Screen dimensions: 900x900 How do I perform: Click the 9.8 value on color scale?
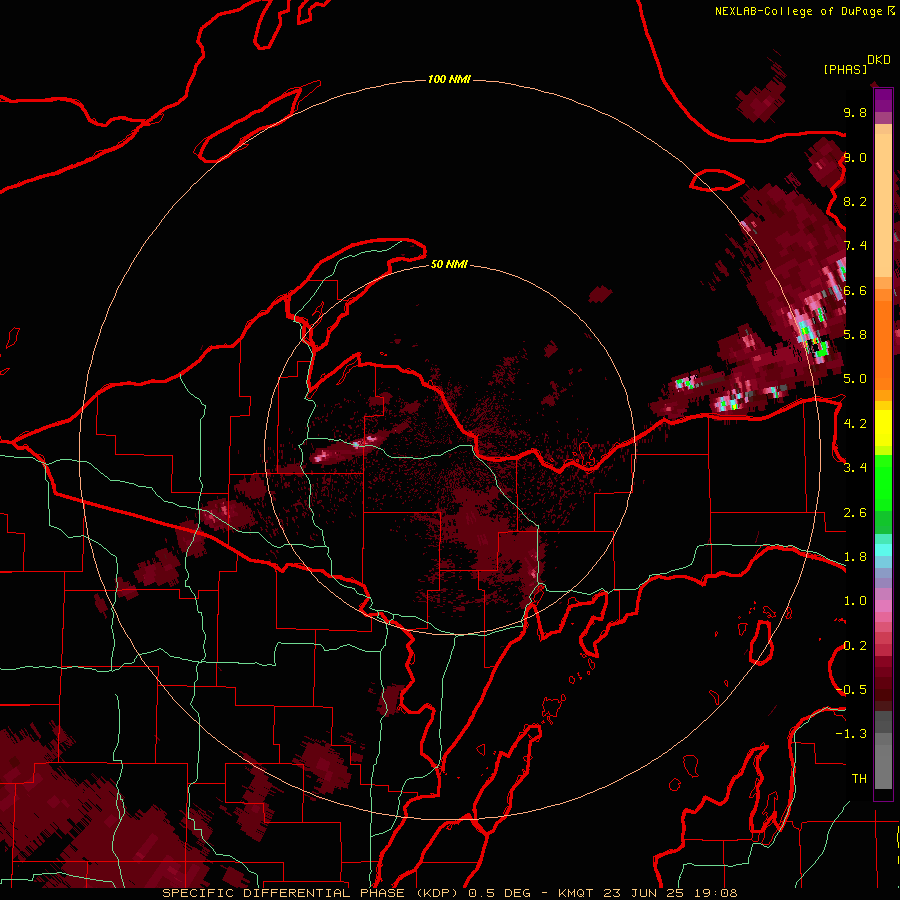click(x=855, y=112)
